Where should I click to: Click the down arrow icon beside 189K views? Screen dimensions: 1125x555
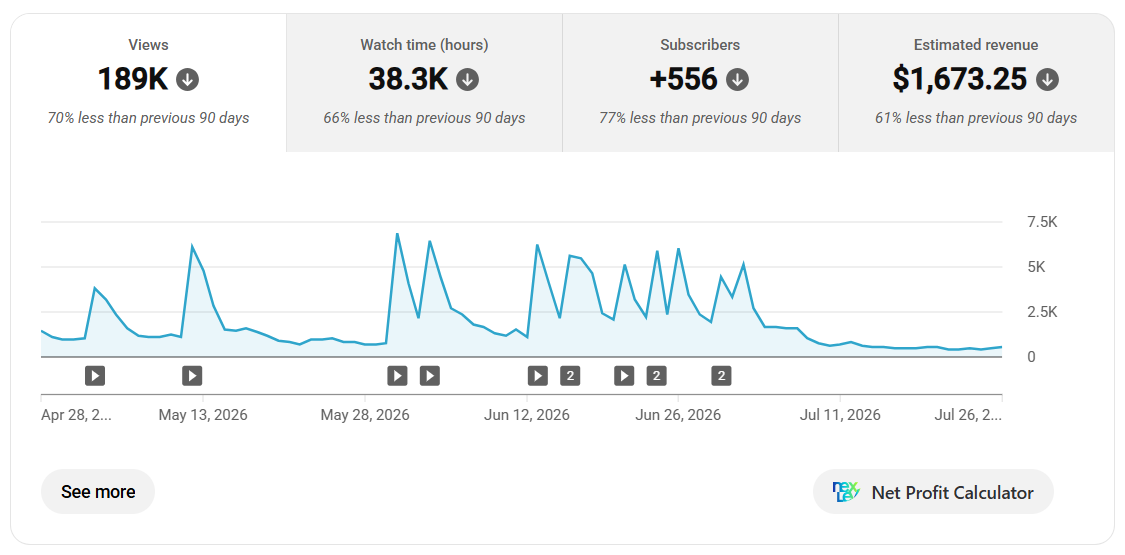coord(187,79)
